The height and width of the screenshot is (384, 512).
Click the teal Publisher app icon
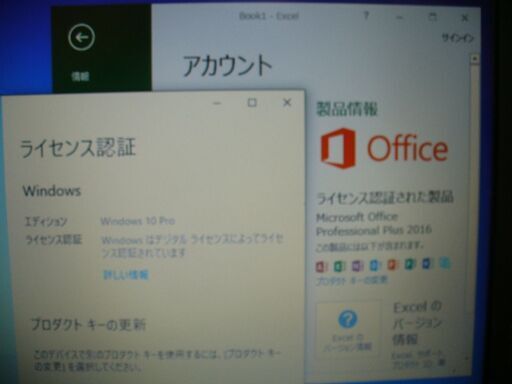[410, 264]
